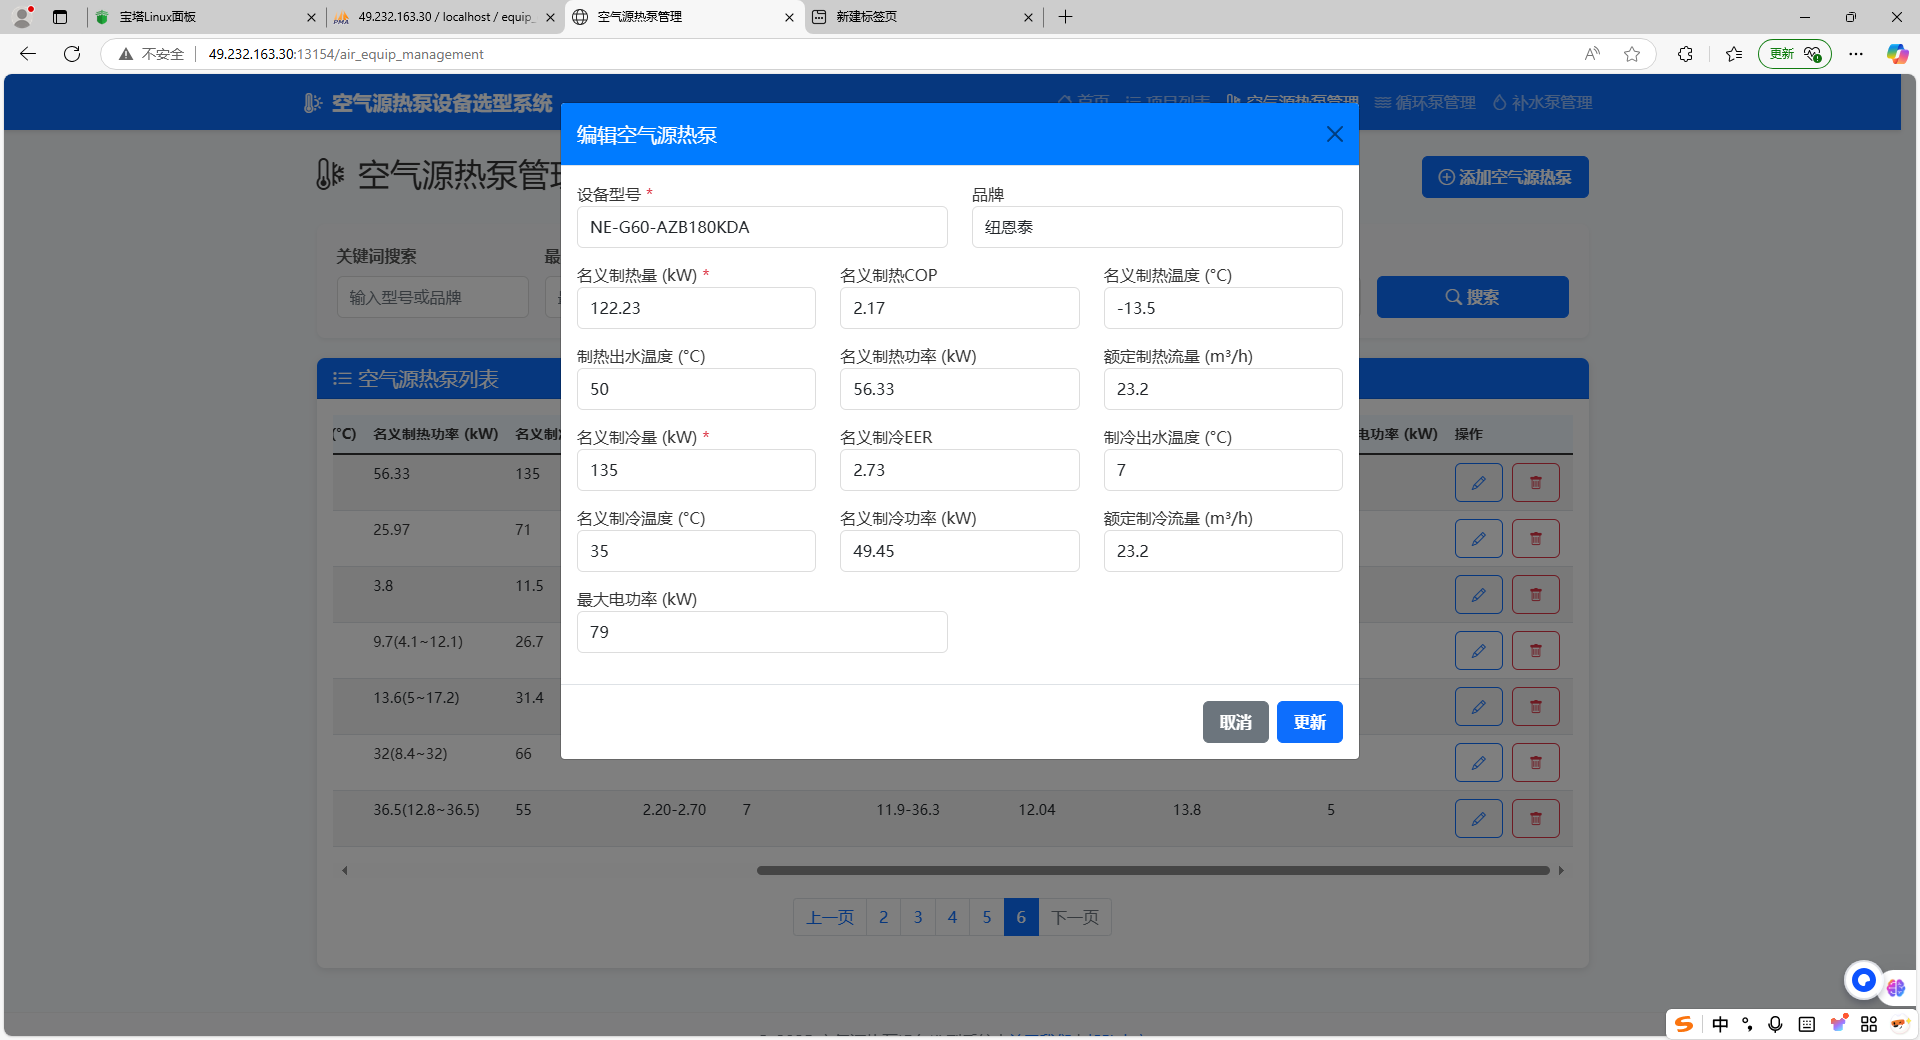Click the table's horizontal scrollbar thumb

pos(1153,870)
